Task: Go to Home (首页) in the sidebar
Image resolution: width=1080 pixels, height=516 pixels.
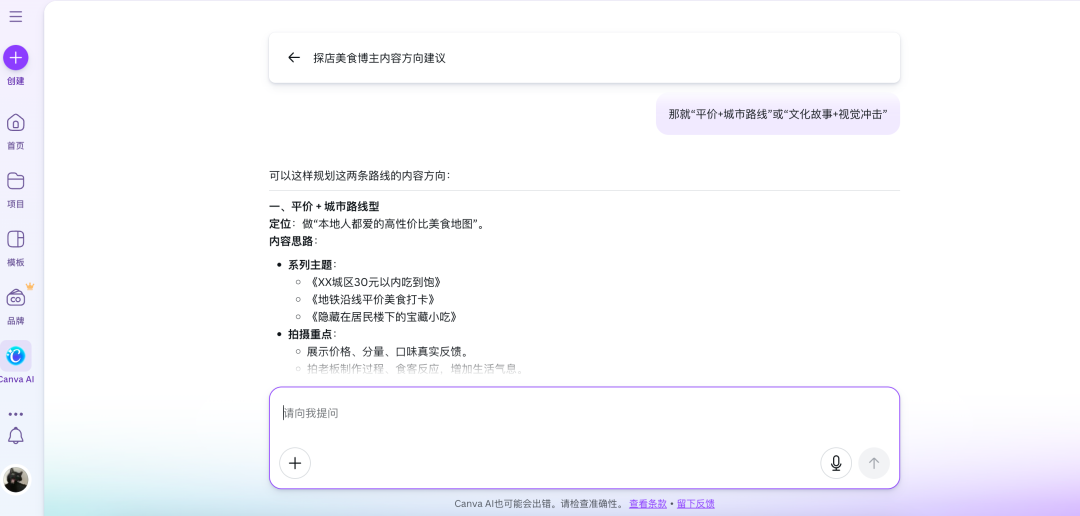Action: 16,123
